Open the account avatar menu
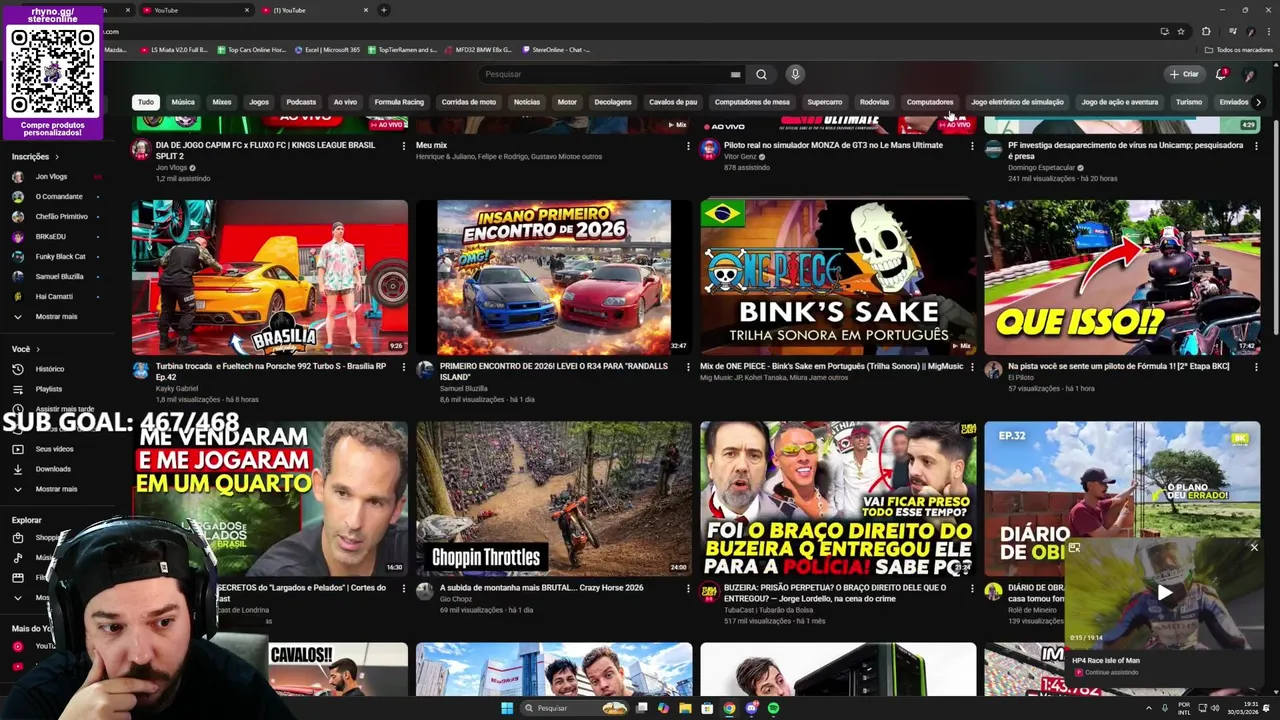This screenshot has height=720, width=1280. [1249, 74]
